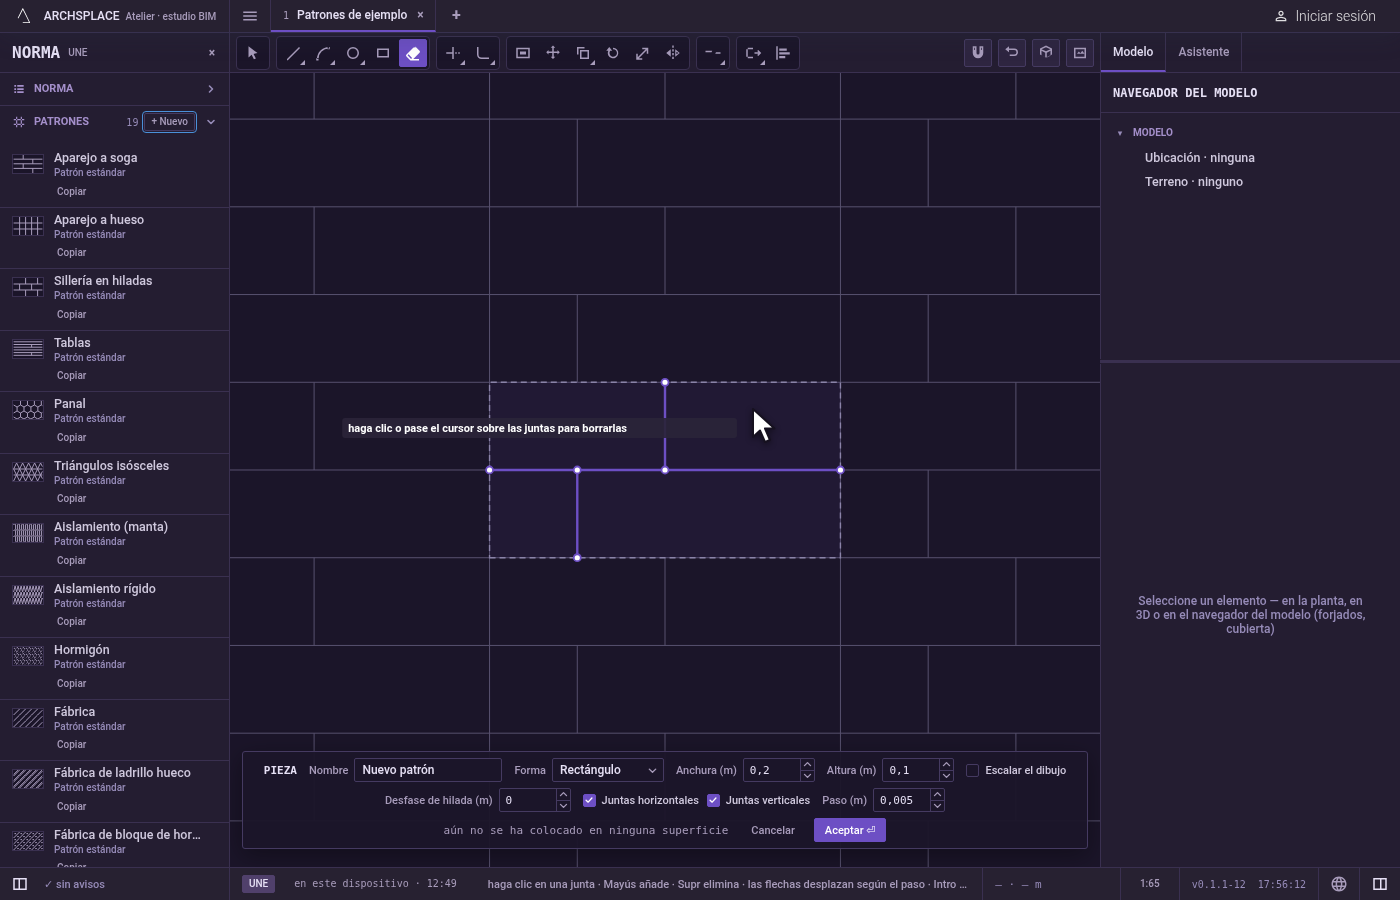Click the globe icon in status bar
Screen dimensions: 1400x900
[1339, 884]
